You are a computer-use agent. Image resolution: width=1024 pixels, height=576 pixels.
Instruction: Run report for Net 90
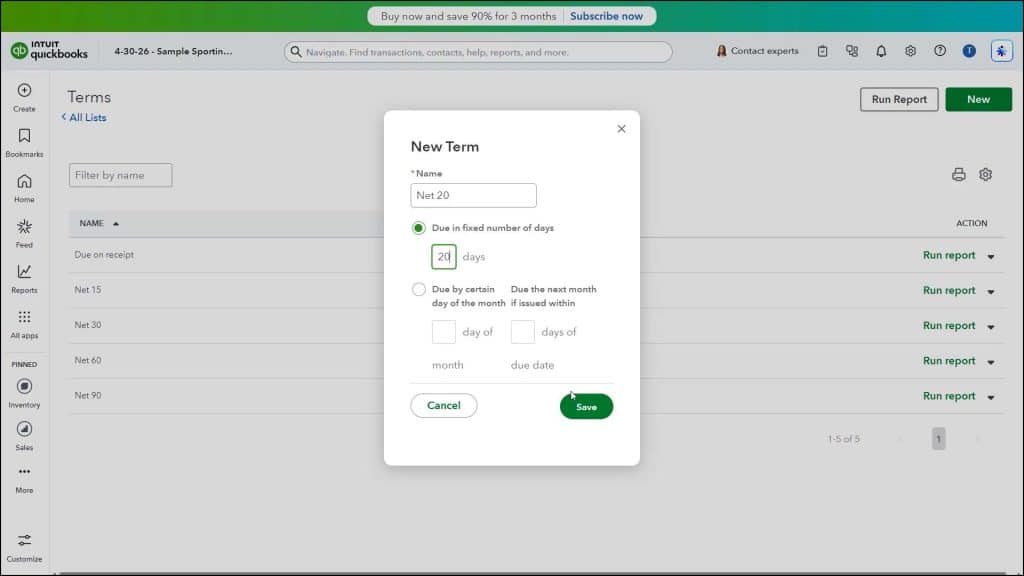tap(949, 396)
